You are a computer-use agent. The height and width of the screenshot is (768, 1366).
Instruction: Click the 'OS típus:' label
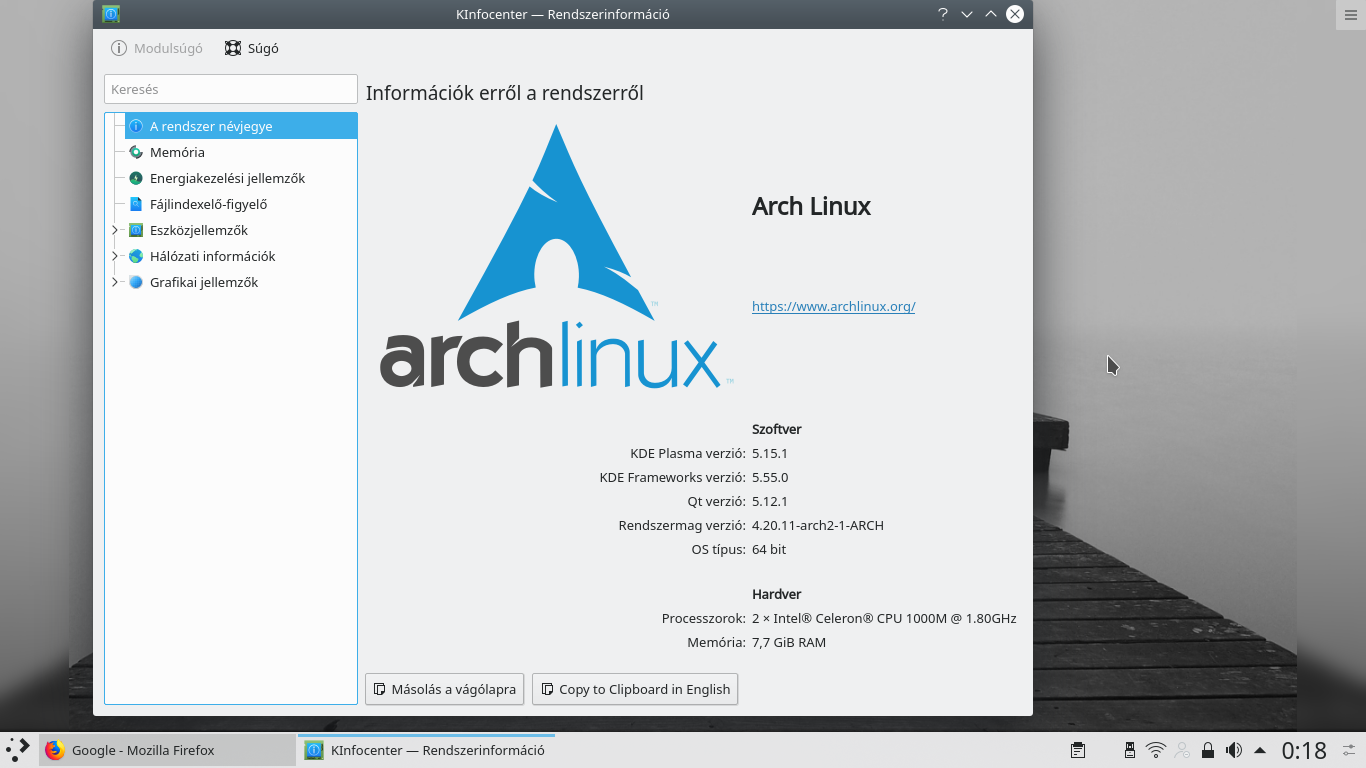click(719, 549)
